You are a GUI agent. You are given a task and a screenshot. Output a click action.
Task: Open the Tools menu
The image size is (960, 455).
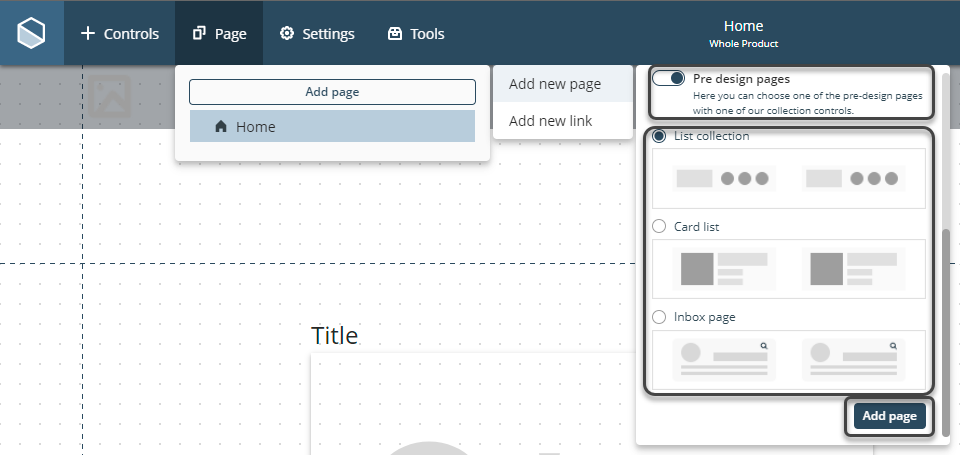click(x=416, y=34)
